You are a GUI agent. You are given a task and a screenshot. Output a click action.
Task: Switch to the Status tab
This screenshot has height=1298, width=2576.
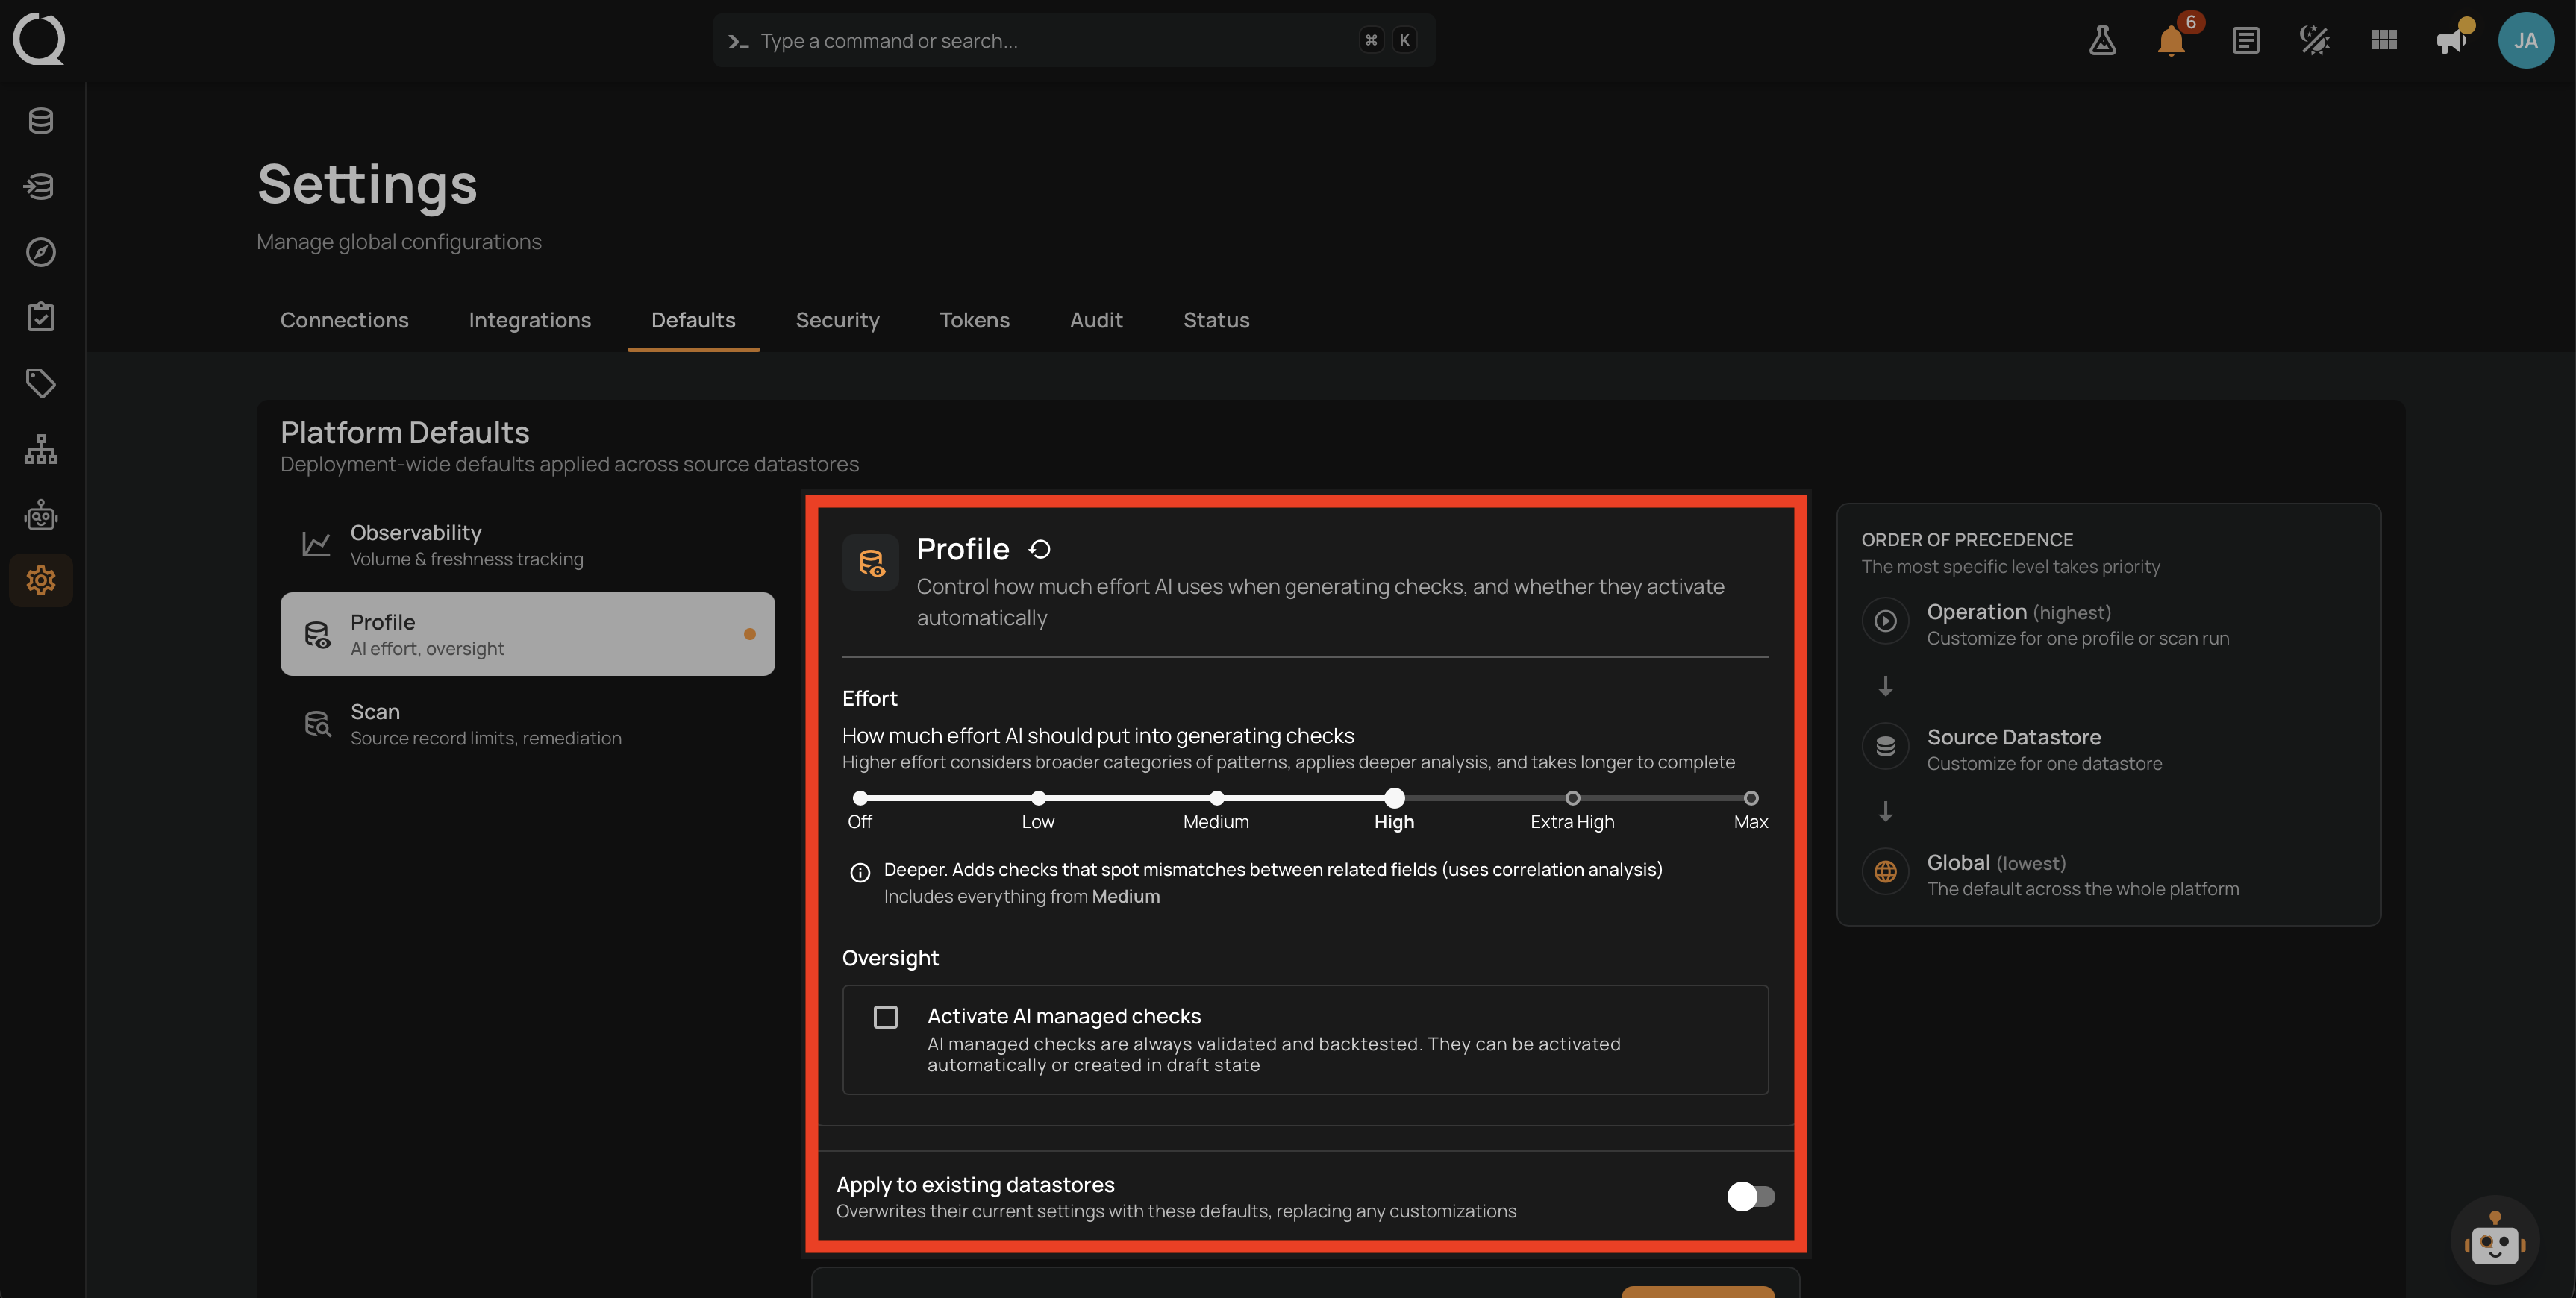[x=1216, y=320]
